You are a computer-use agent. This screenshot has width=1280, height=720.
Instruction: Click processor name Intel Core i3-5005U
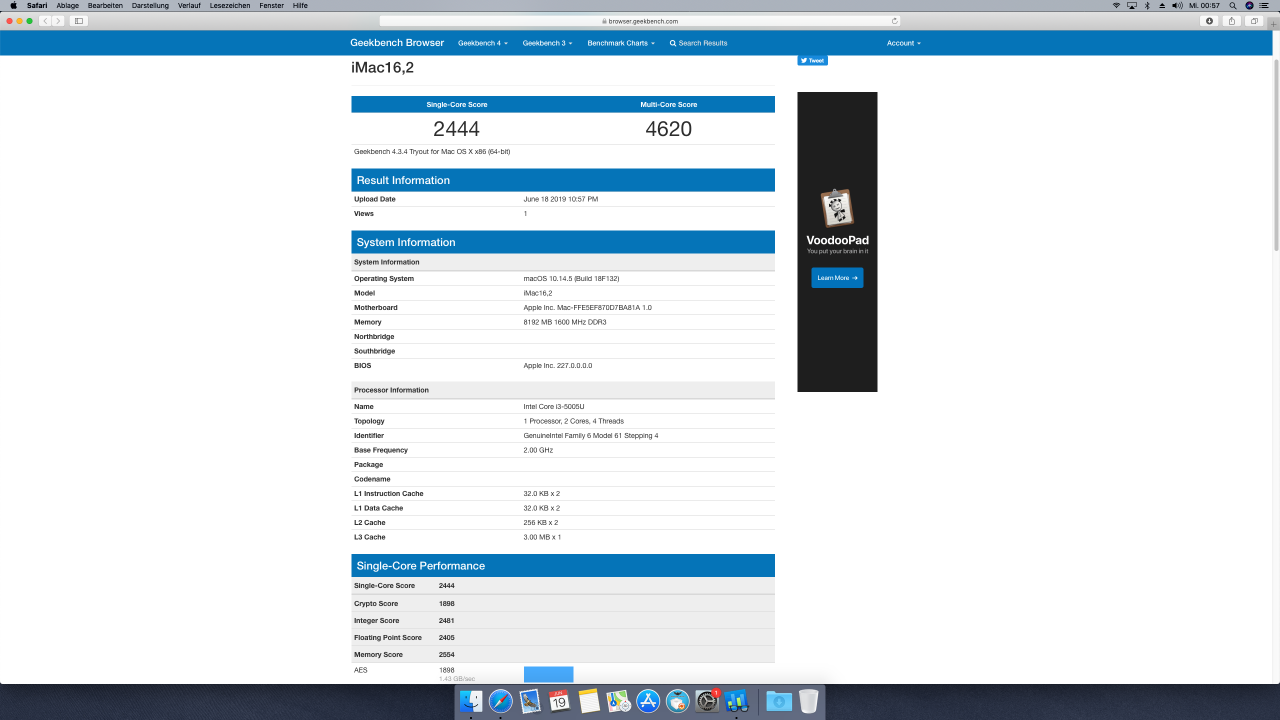554,407
